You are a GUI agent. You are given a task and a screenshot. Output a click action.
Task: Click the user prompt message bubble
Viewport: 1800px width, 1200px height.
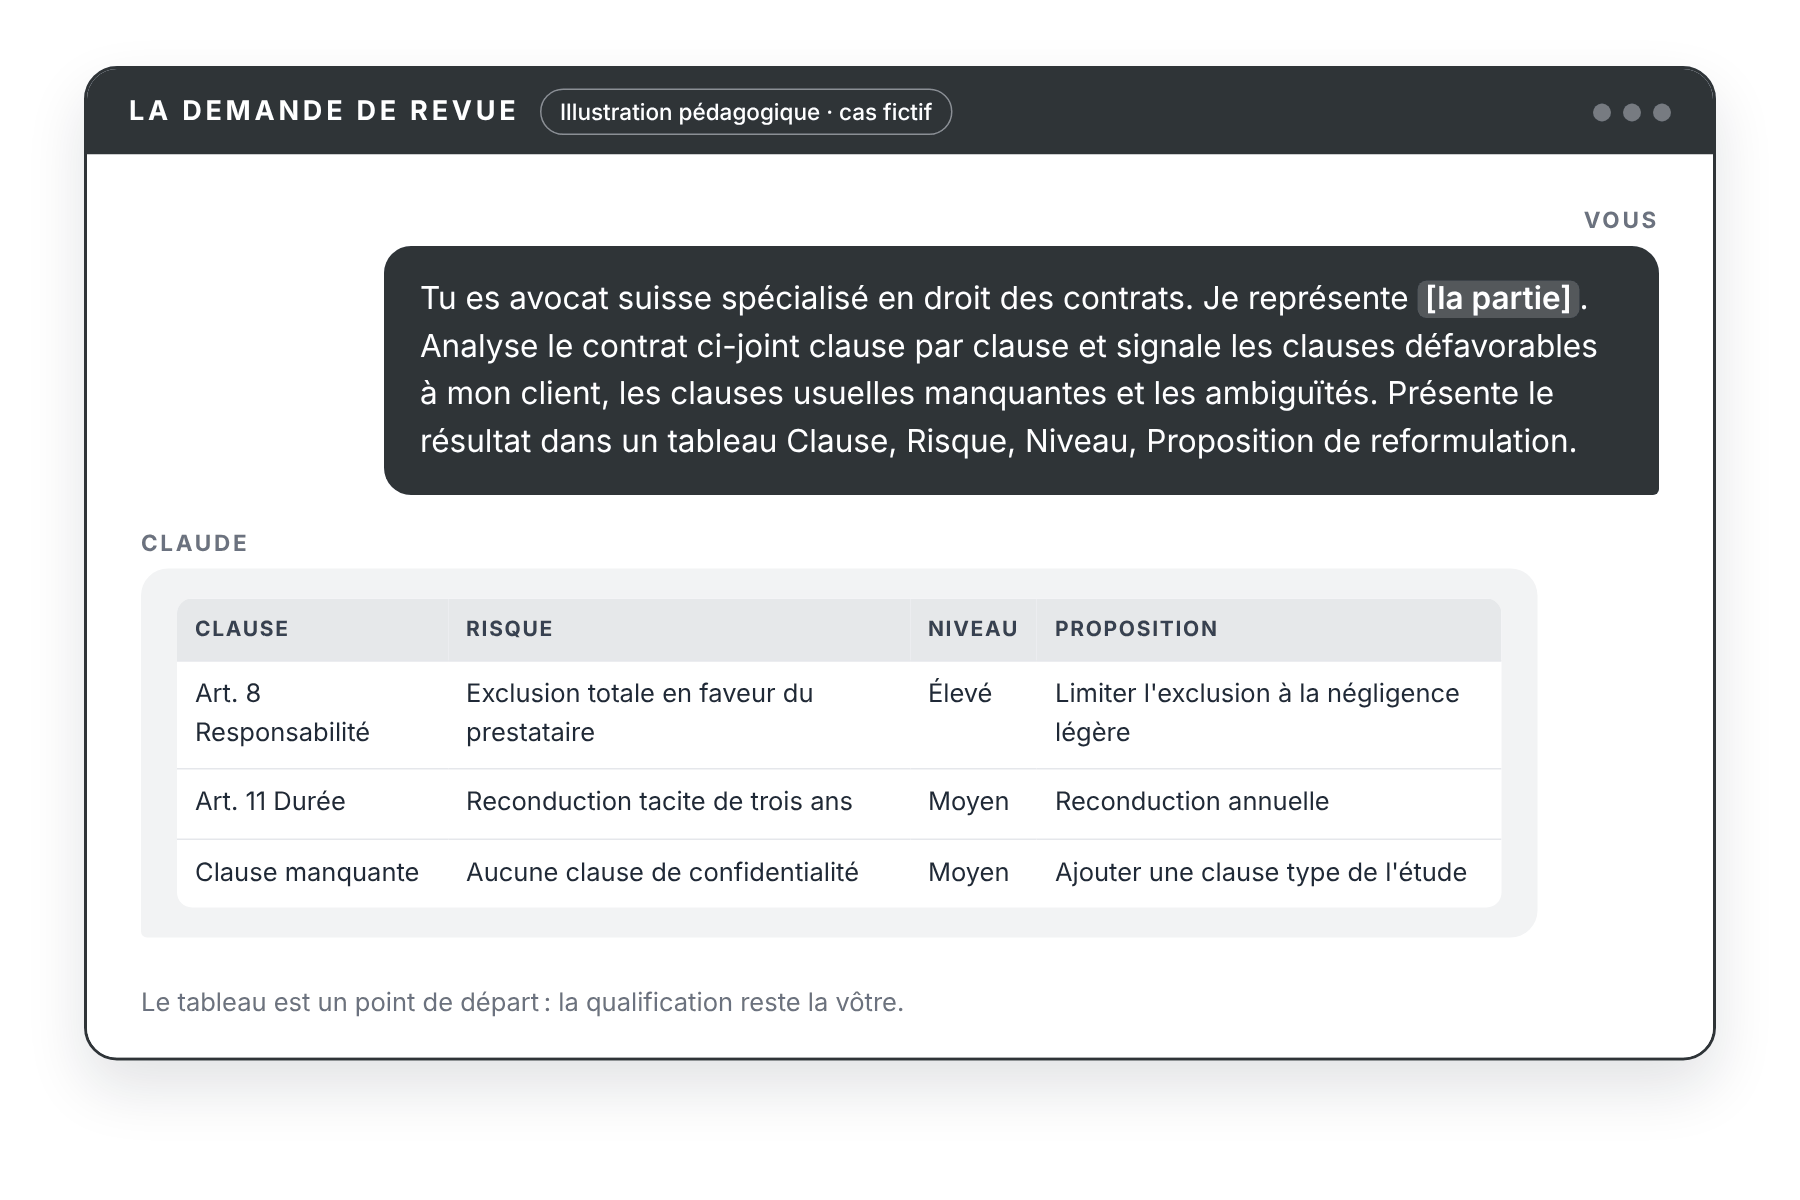point(1021,370)
